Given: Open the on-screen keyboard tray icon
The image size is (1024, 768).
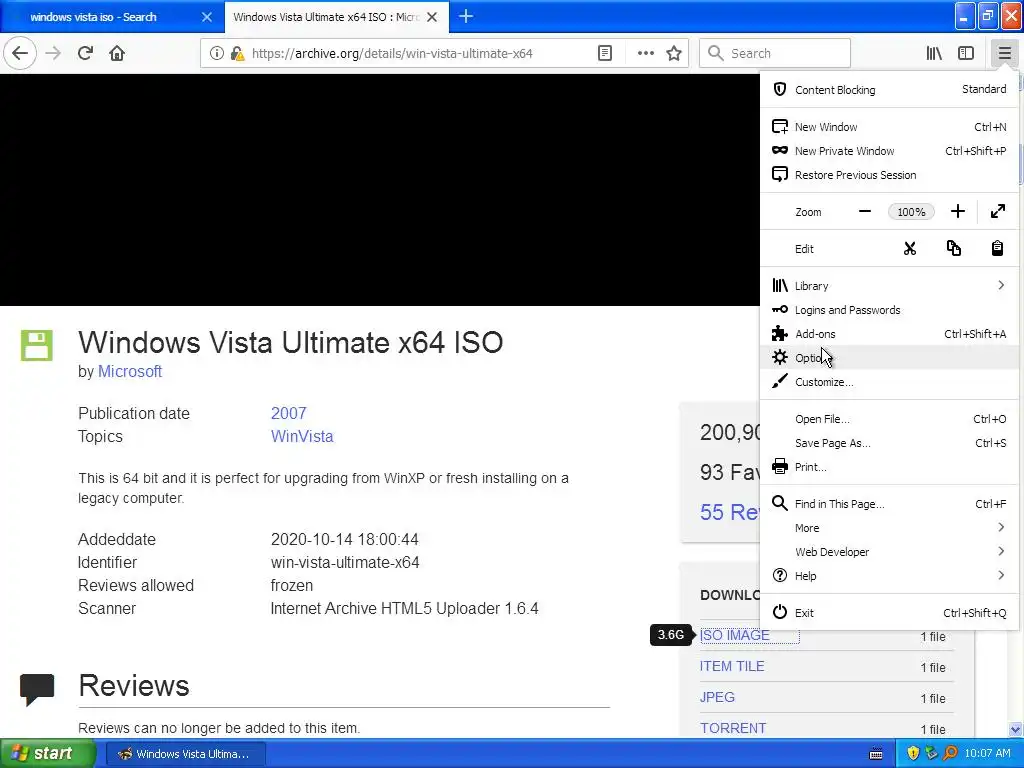Looking at the screenshot, I should click(x=876, y=754).
